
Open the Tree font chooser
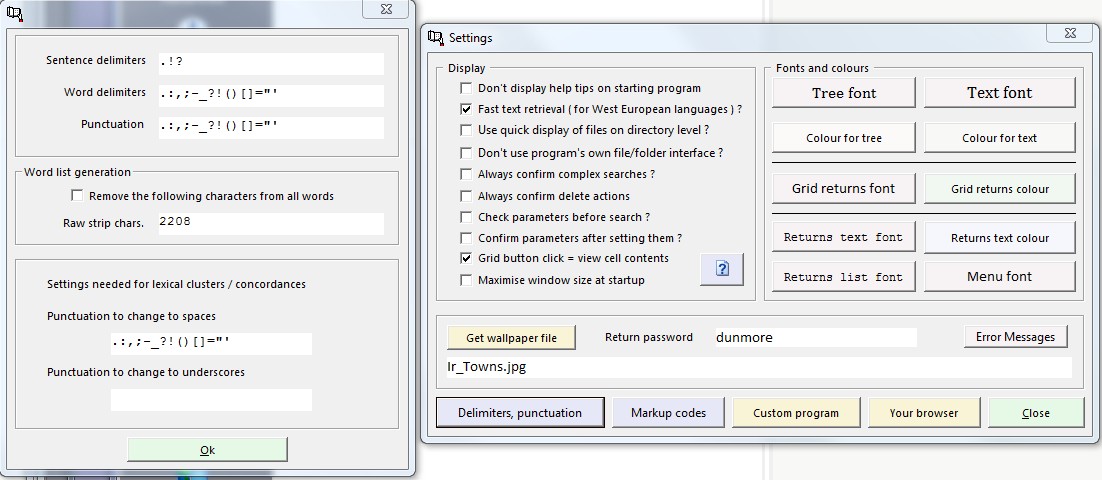(x=843, y=93)
